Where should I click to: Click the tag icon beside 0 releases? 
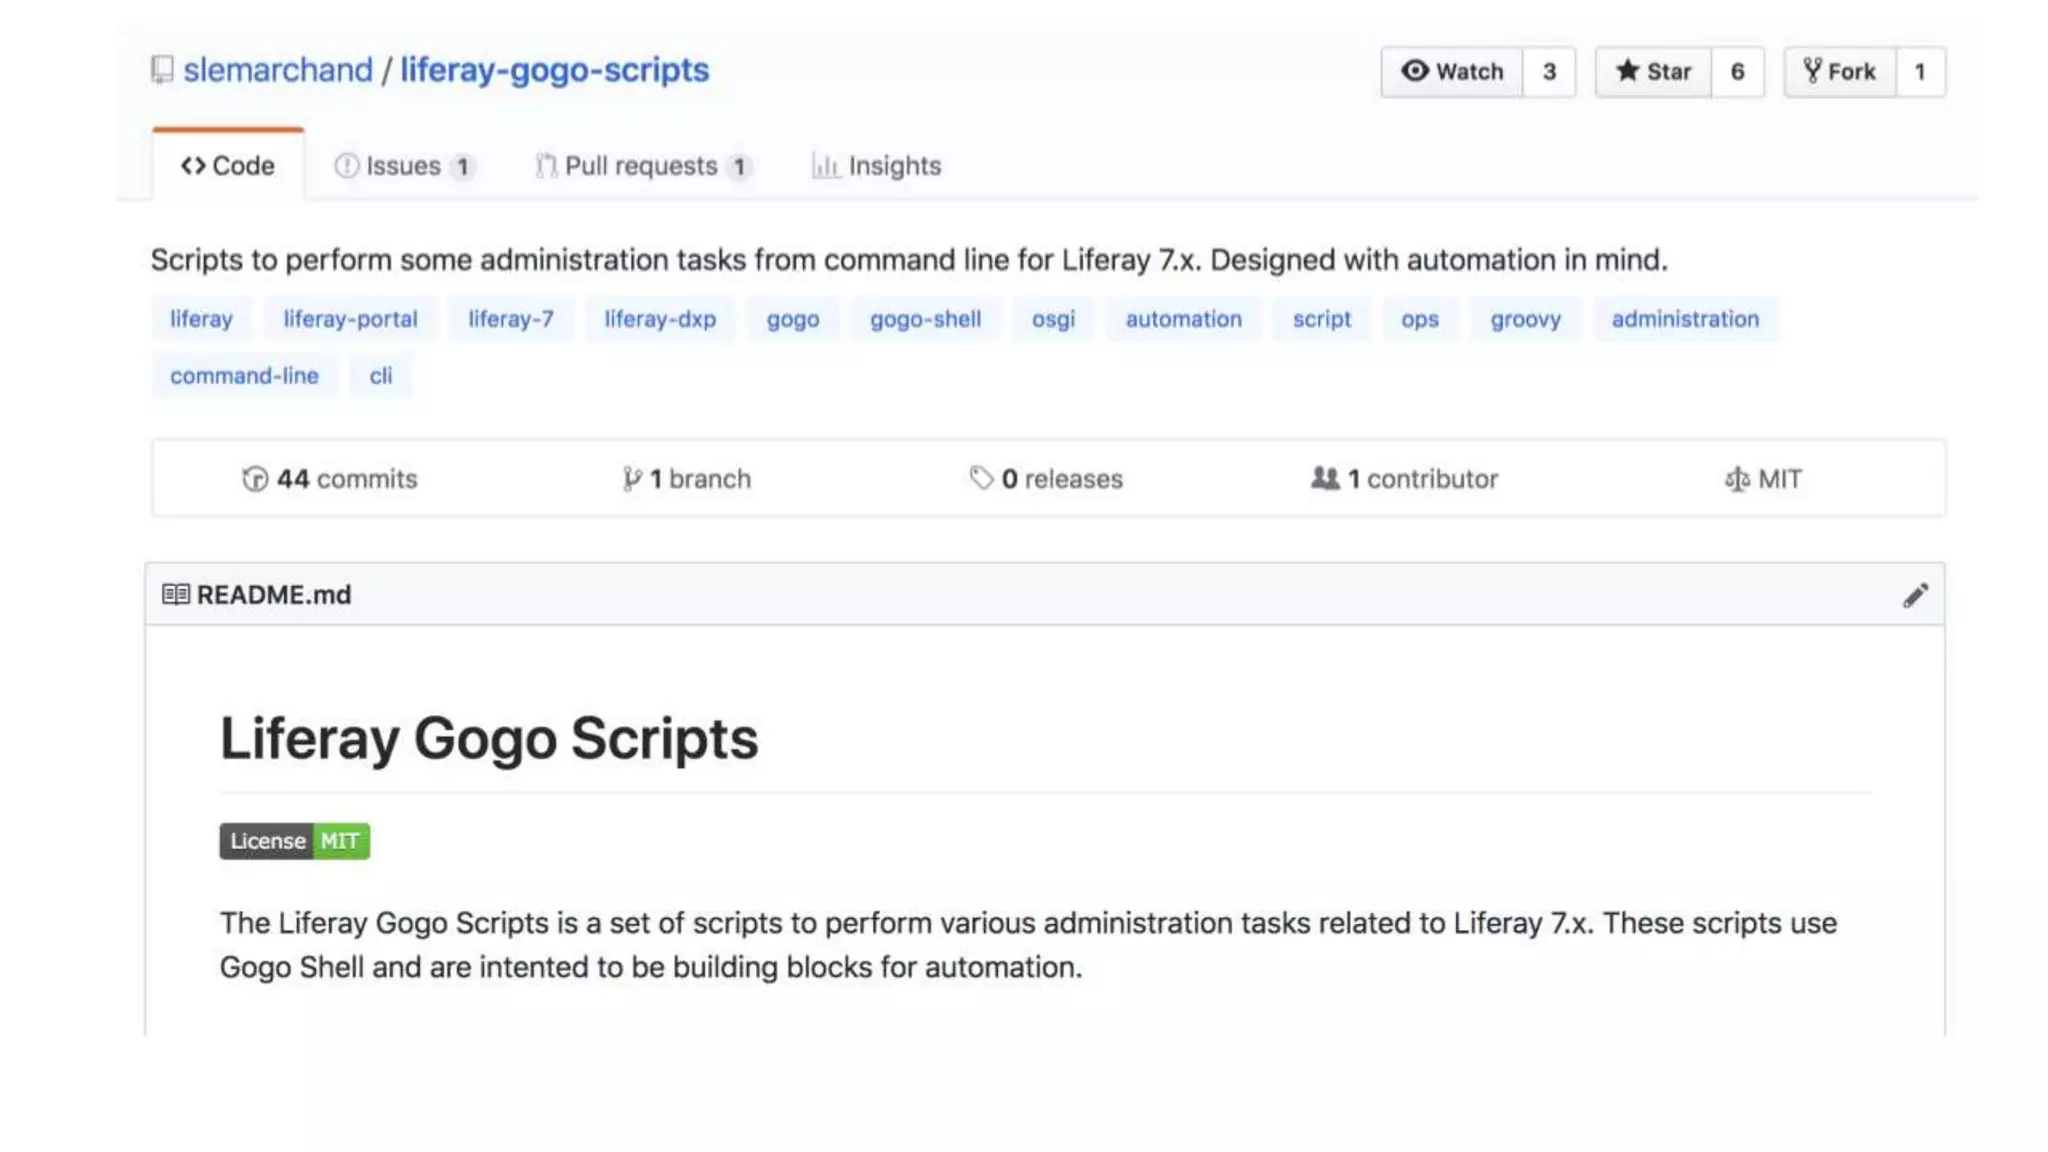pyautogui.click(x=981, y=478)
